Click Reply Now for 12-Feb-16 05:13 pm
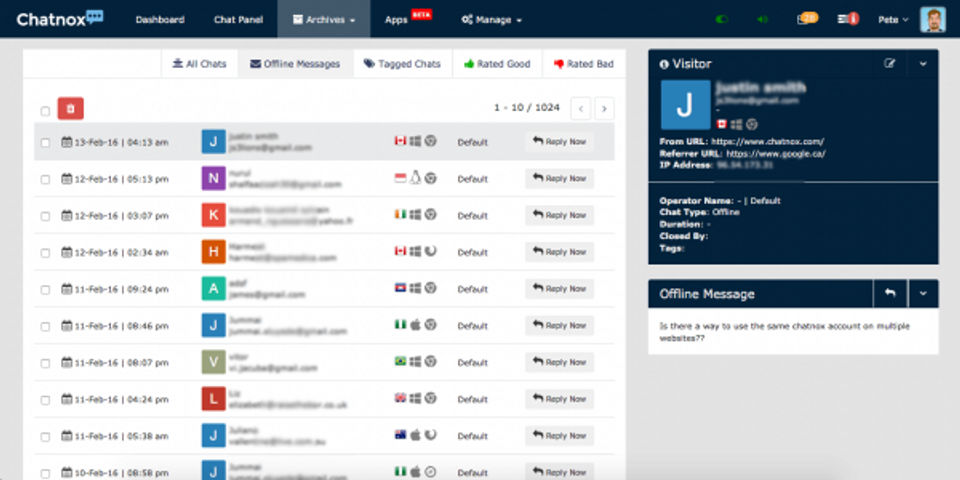The height and width of the screenshot is (480, 960). 559,178
